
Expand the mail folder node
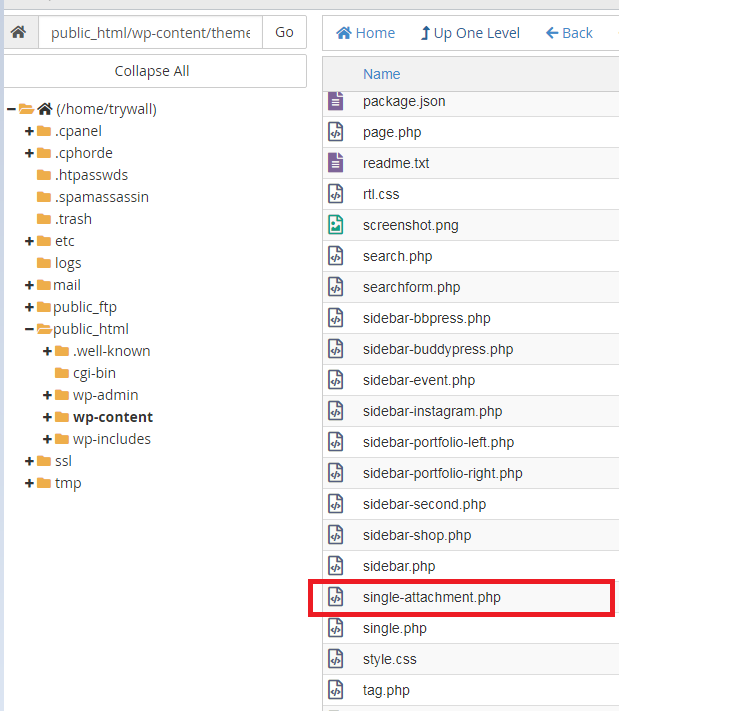pos(29,285)
